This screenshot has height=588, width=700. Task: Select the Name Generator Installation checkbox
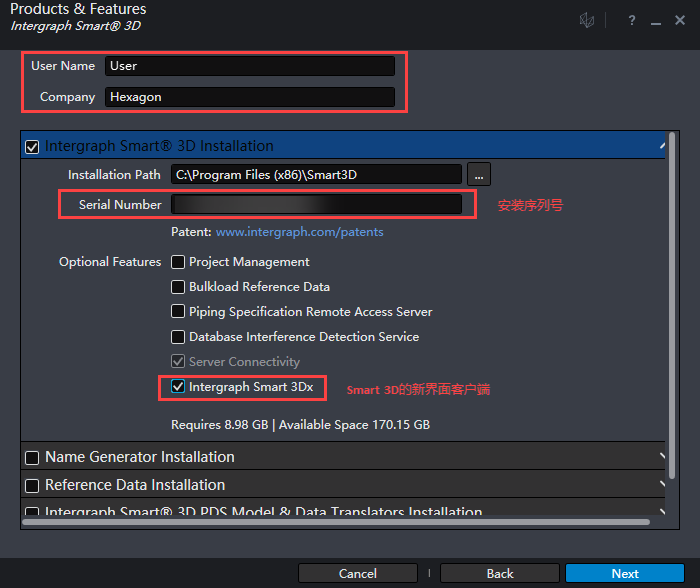point(32,457)
